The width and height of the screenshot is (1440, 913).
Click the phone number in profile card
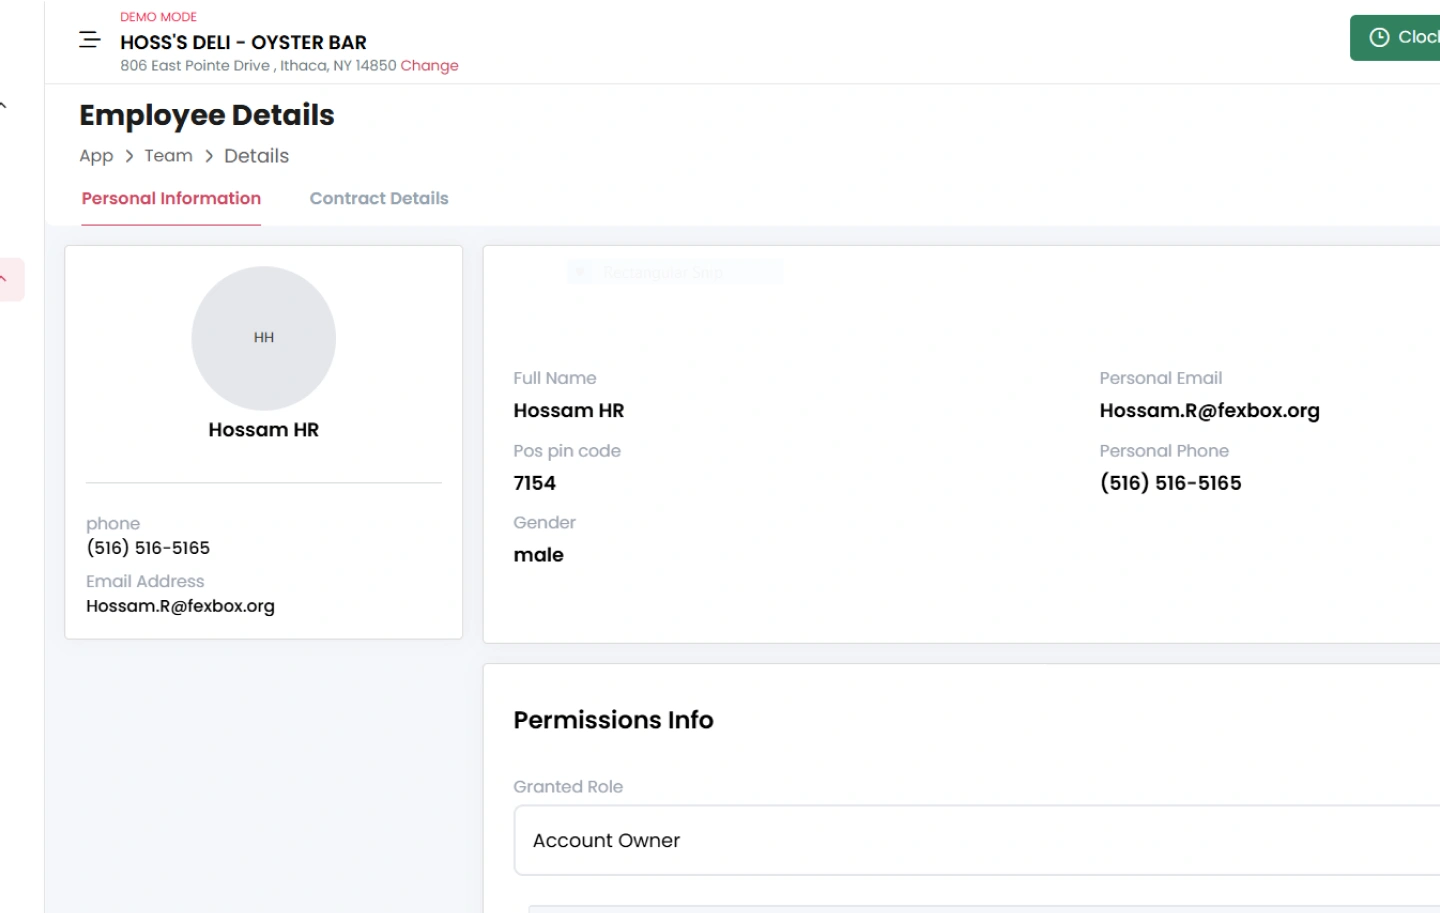[x=148, y=548]
